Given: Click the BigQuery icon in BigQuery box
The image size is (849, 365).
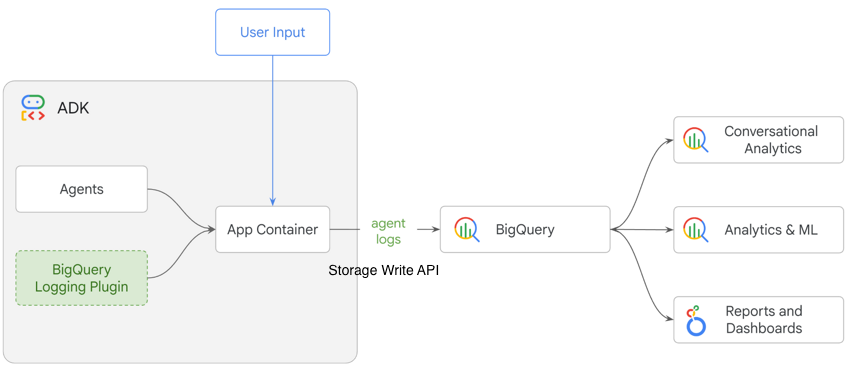Looking at the screenshot, I should (467, 229).
